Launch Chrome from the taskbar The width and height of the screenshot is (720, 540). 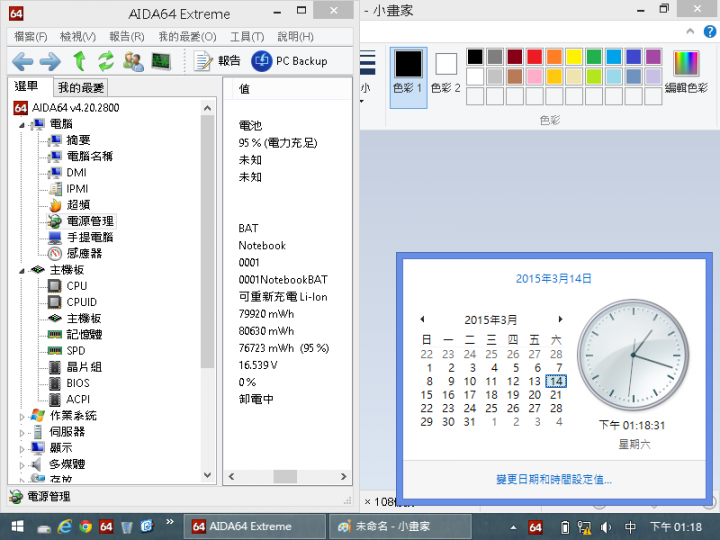(x=85, y=527)
